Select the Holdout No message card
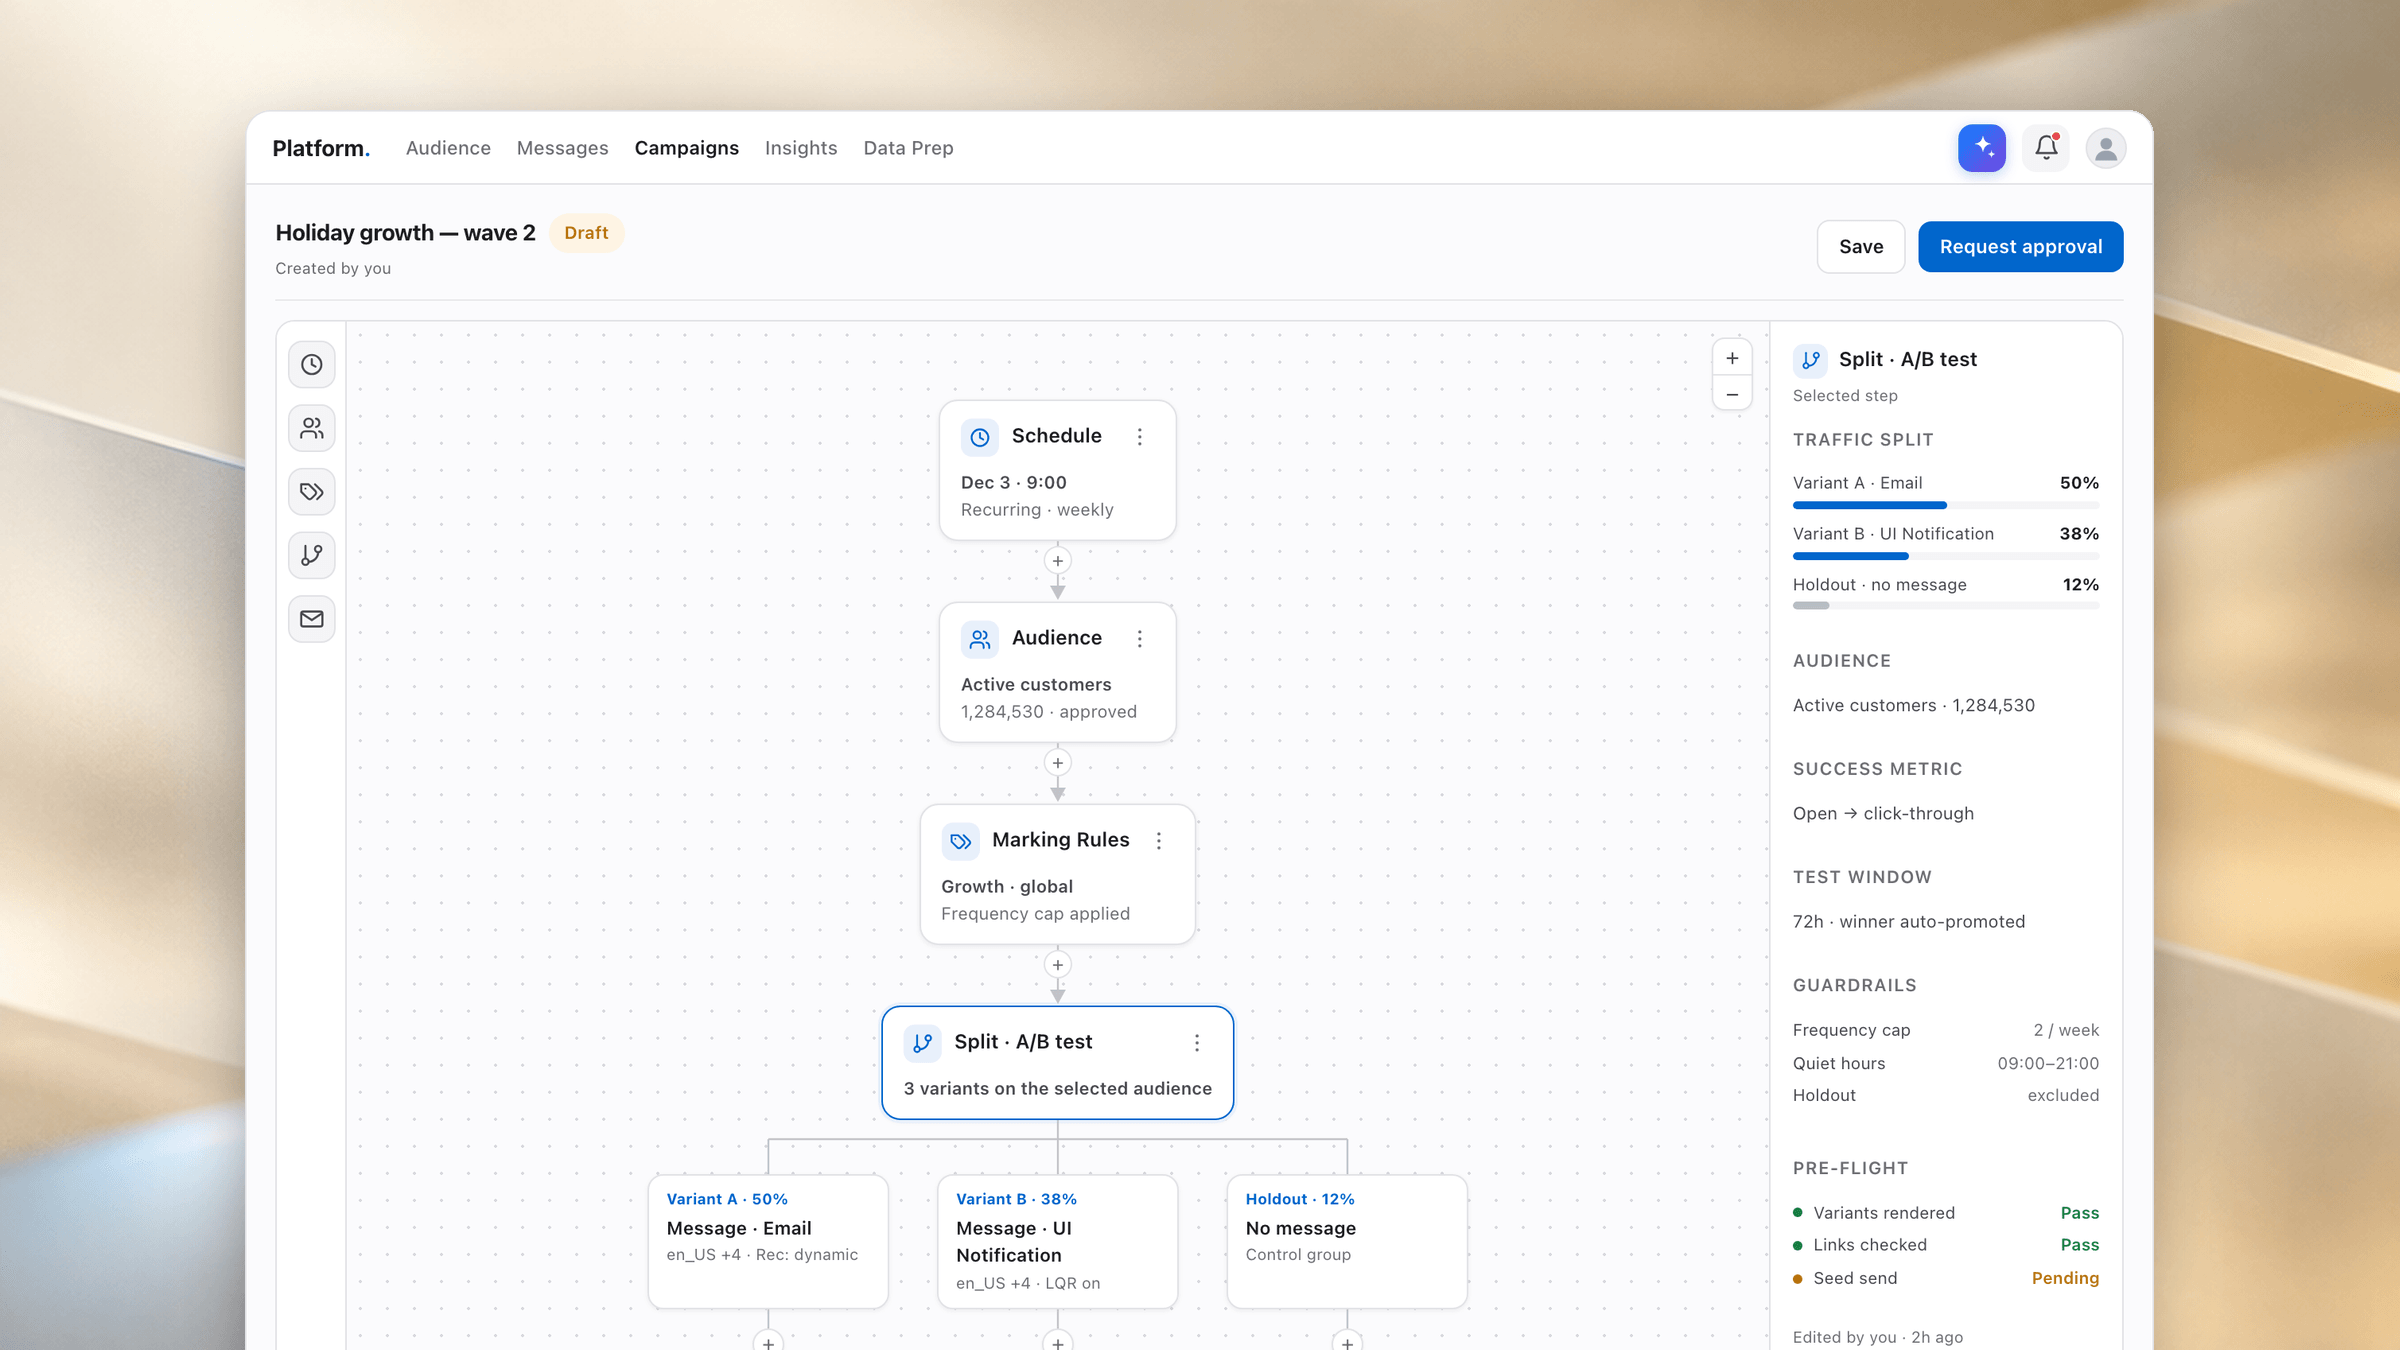This screenshot has height=1350, width=2400. tap(1347, 1241)
